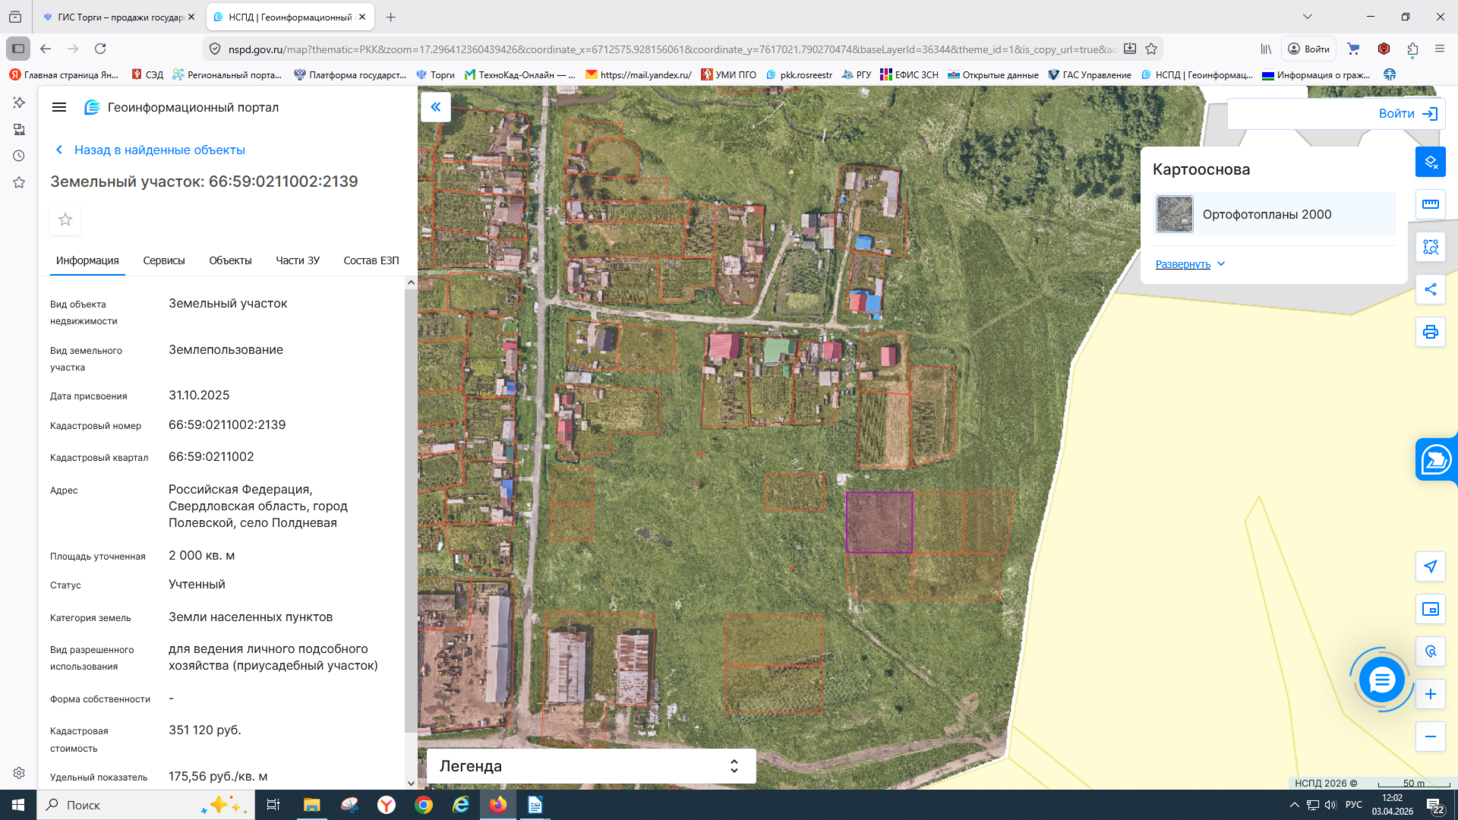Toggle the mini overview map
Screen dimensions: 1458x820
pyautogui.click(x=1430, y=609)
